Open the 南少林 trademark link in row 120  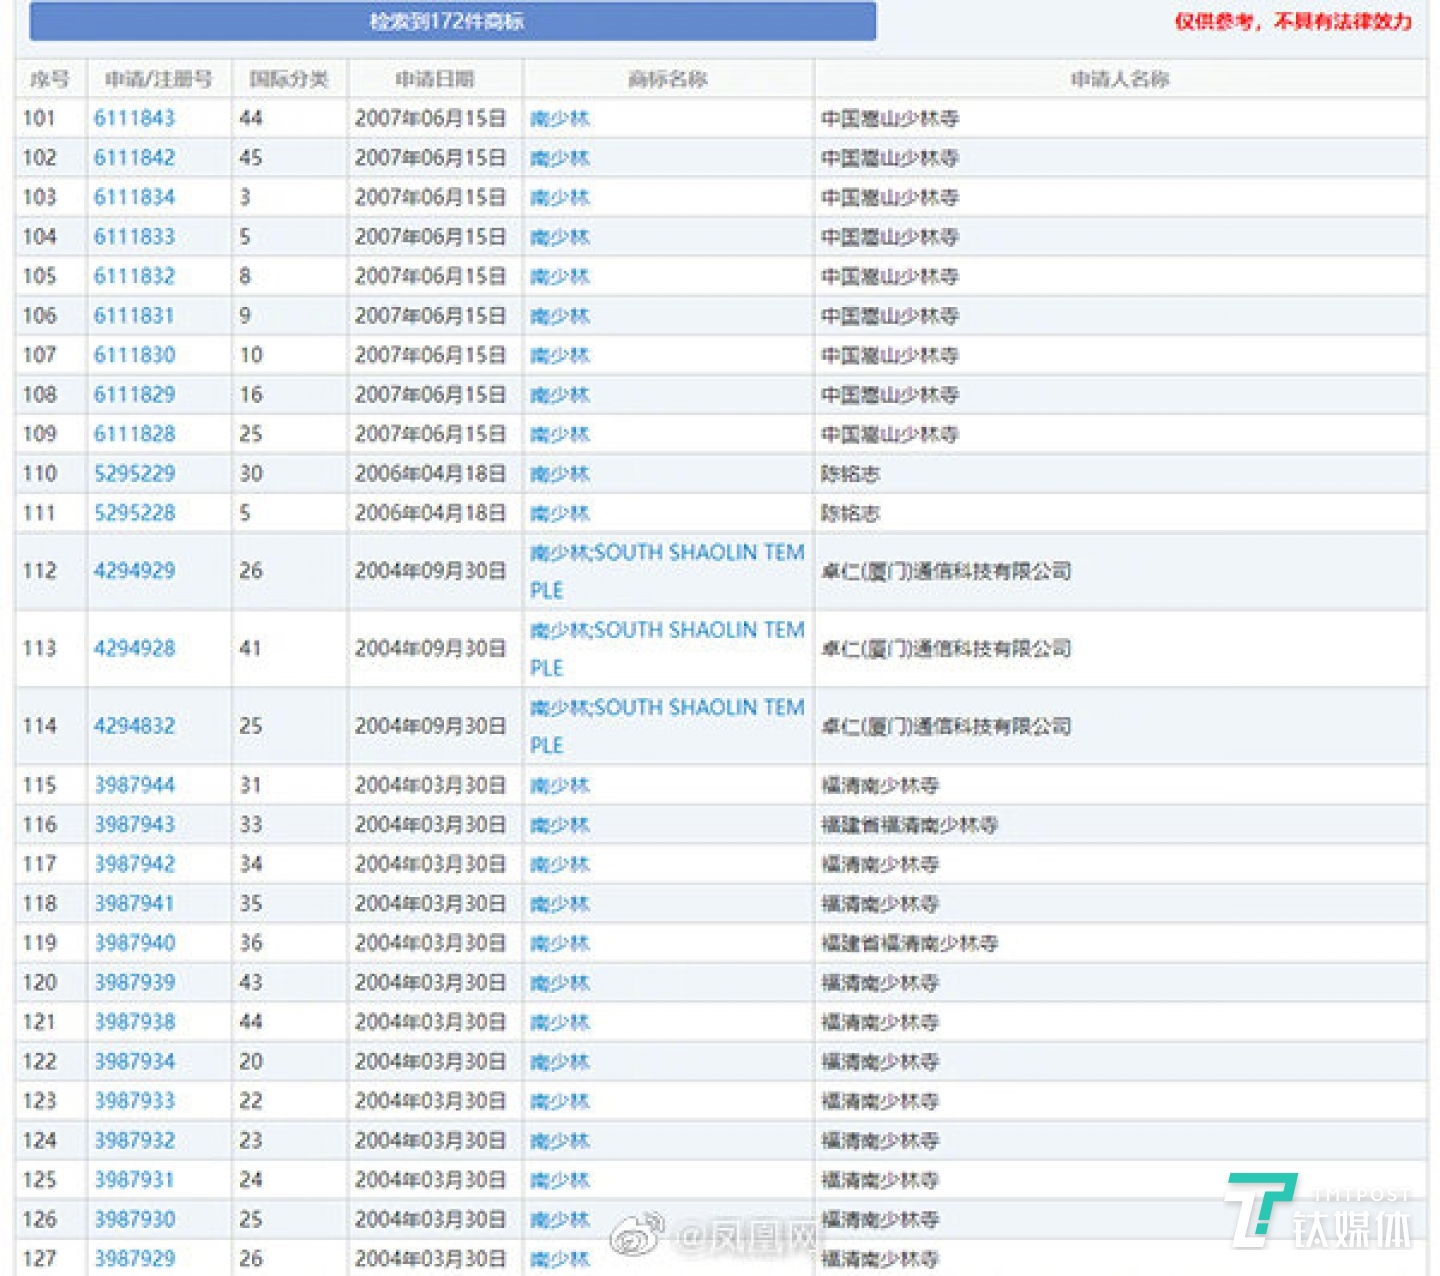click(561, 982)
